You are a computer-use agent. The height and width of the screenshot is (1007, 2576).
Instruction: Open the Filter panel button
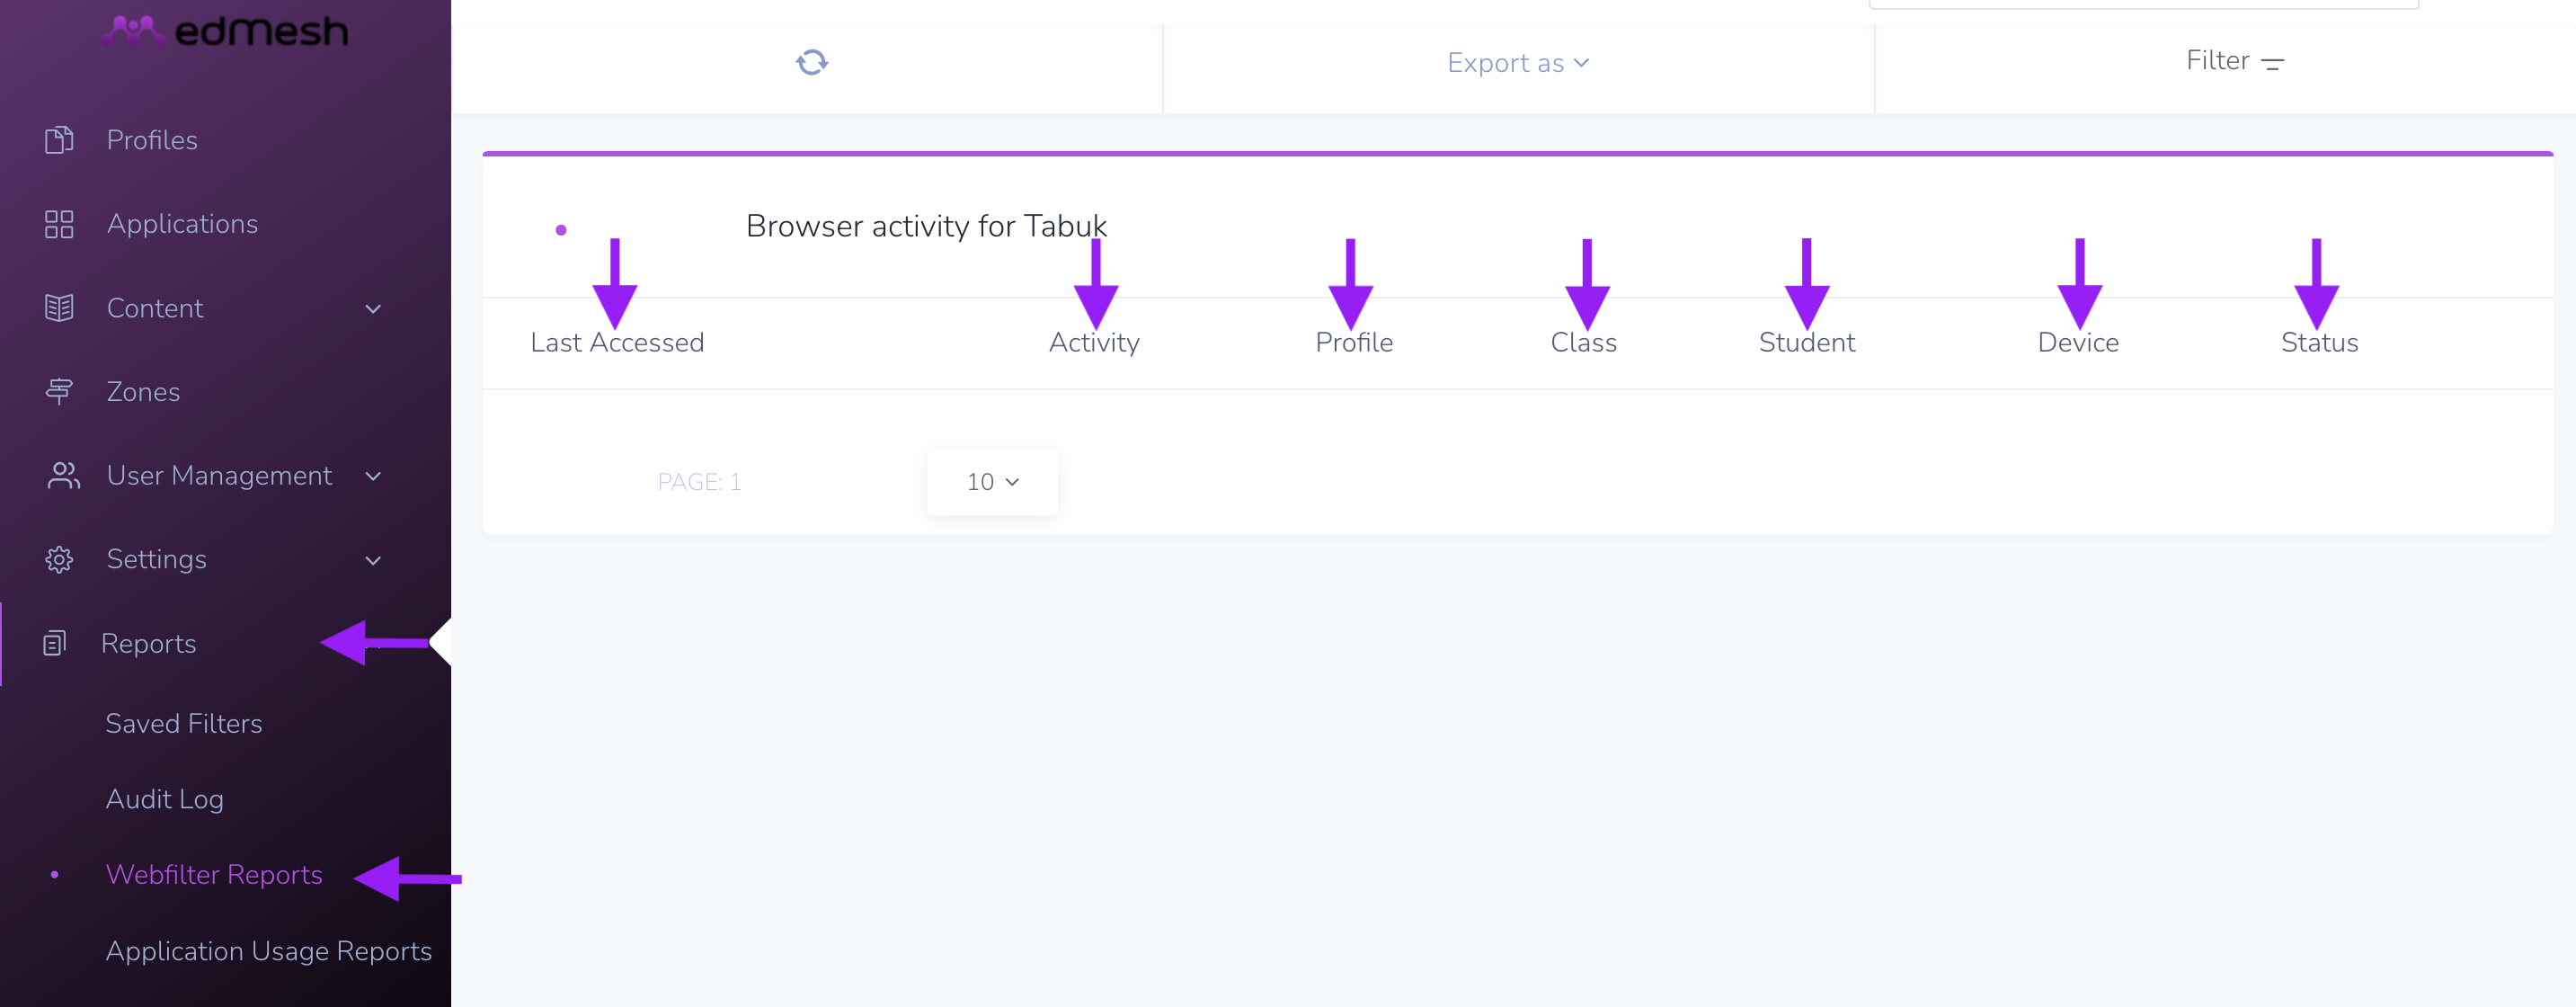[x=2234, y=61]
